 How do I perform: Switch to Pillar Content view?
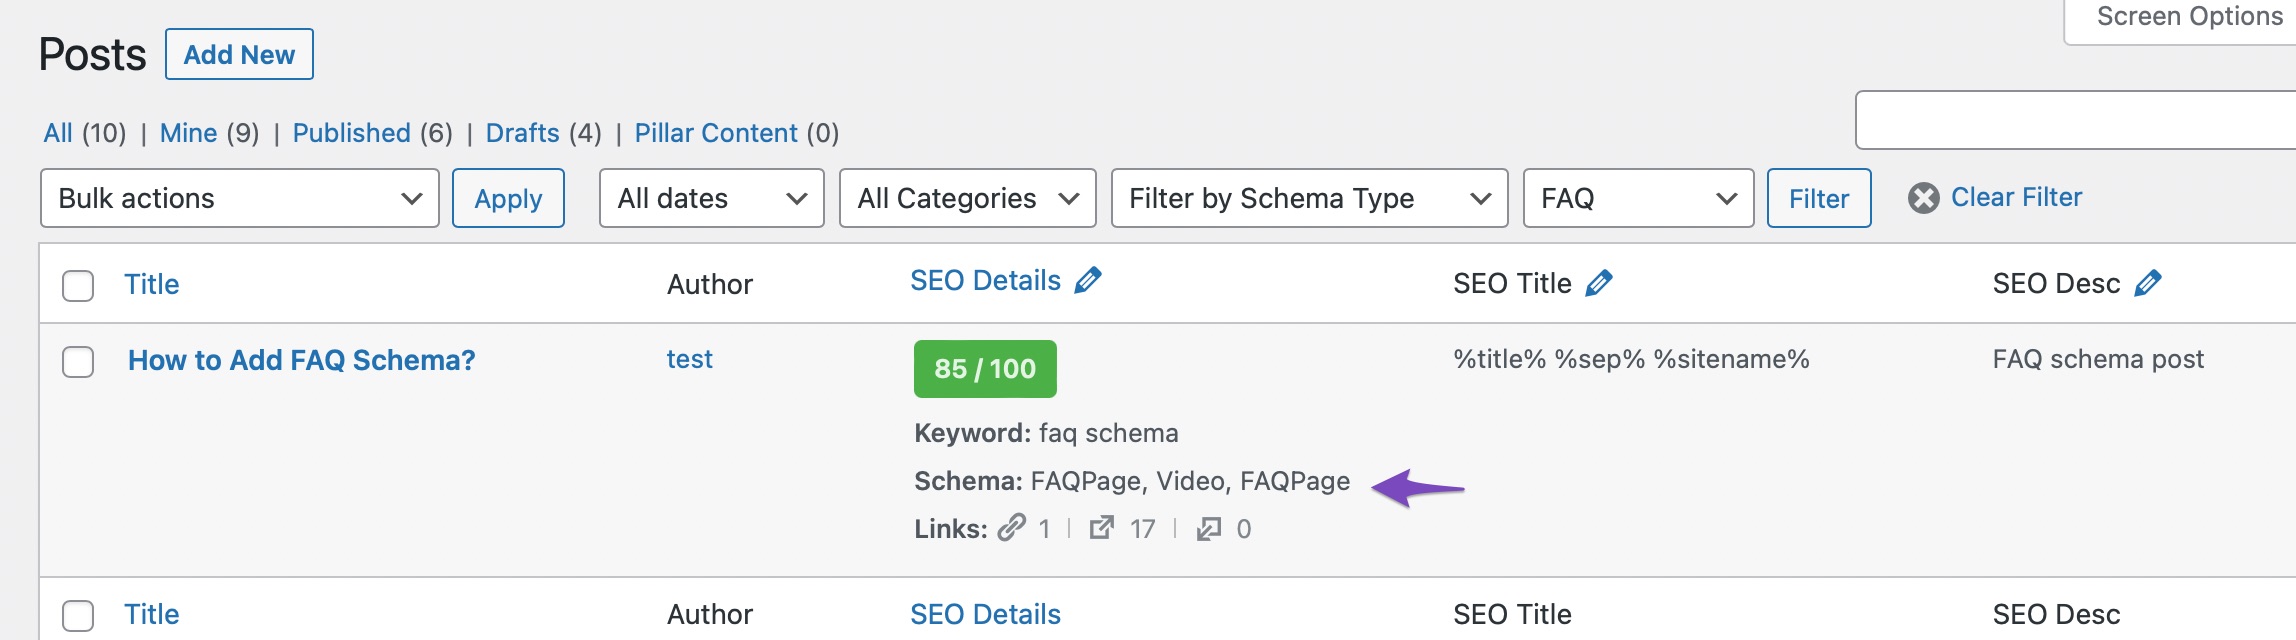click(716, 133)
